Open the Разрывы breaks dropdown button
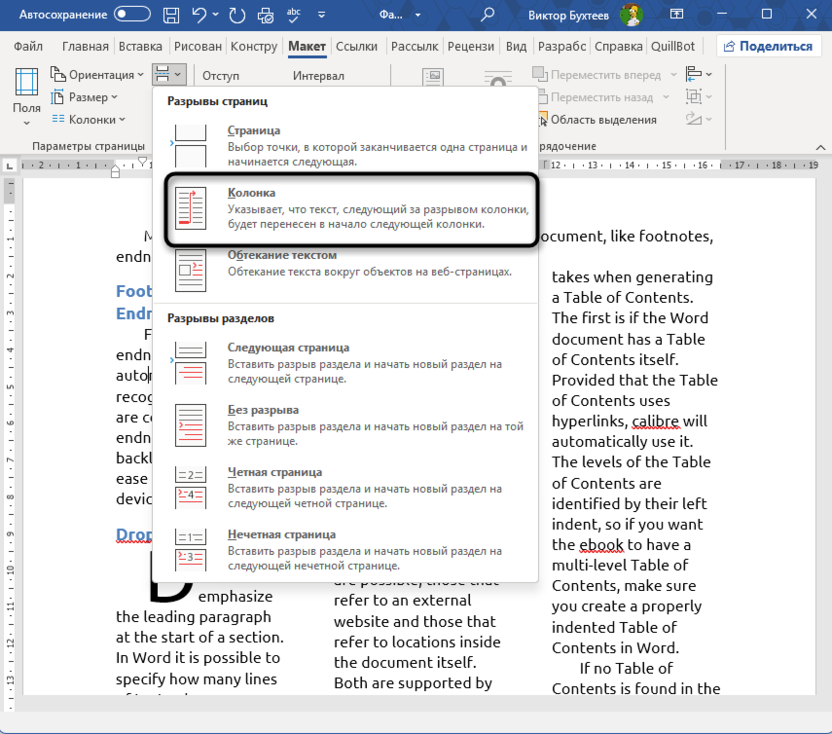Image resolution: width=832 pixels, height=734 pixels. coord(168,75)
